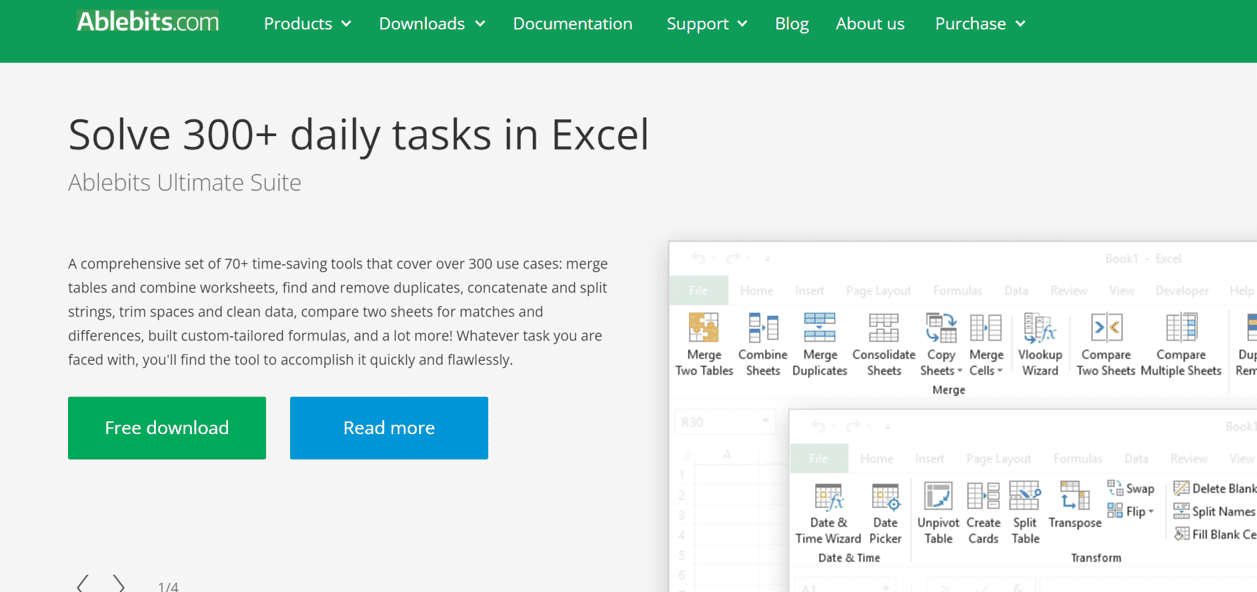1257x592 pixels.
Task: Open Review tab in front Excel window
Action: [1188, 458]
